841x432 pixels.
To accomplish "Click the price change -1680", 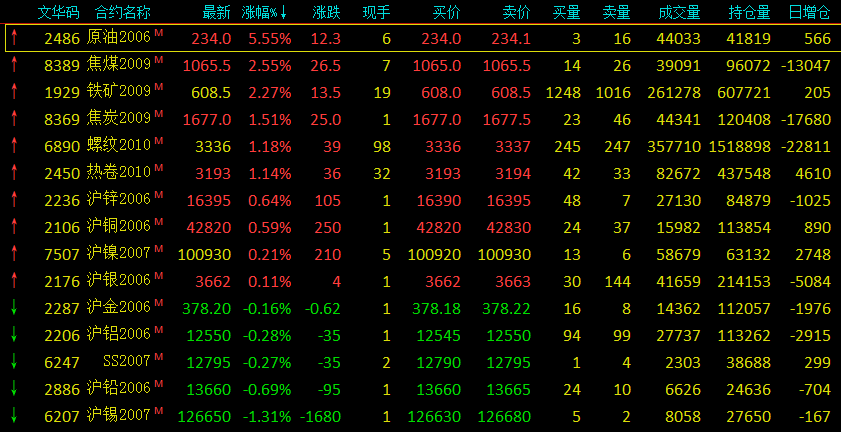I will click(320, 416).
